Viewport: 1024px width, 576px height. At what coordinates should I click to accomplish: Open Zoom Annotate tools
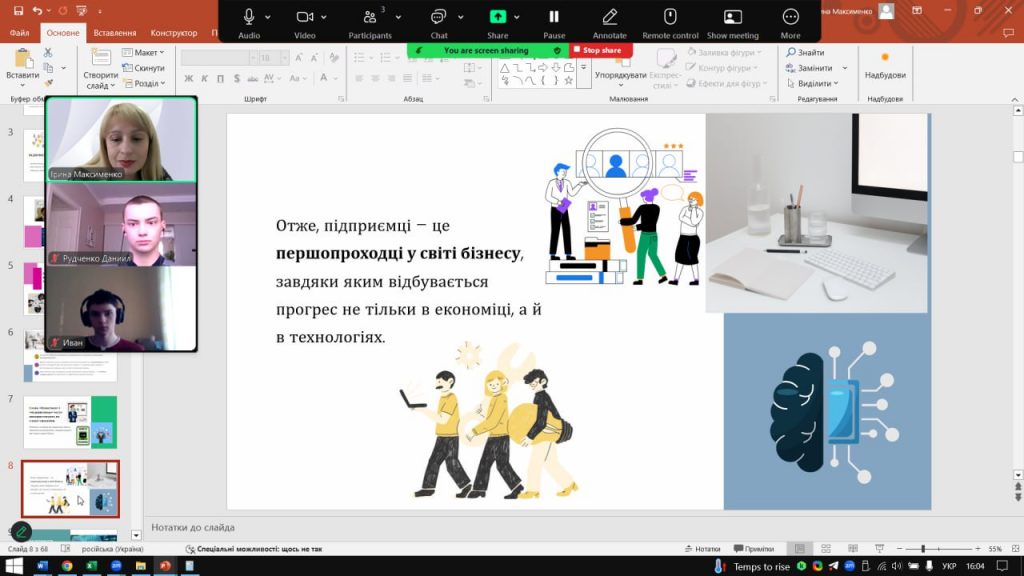tap(609, 18)
